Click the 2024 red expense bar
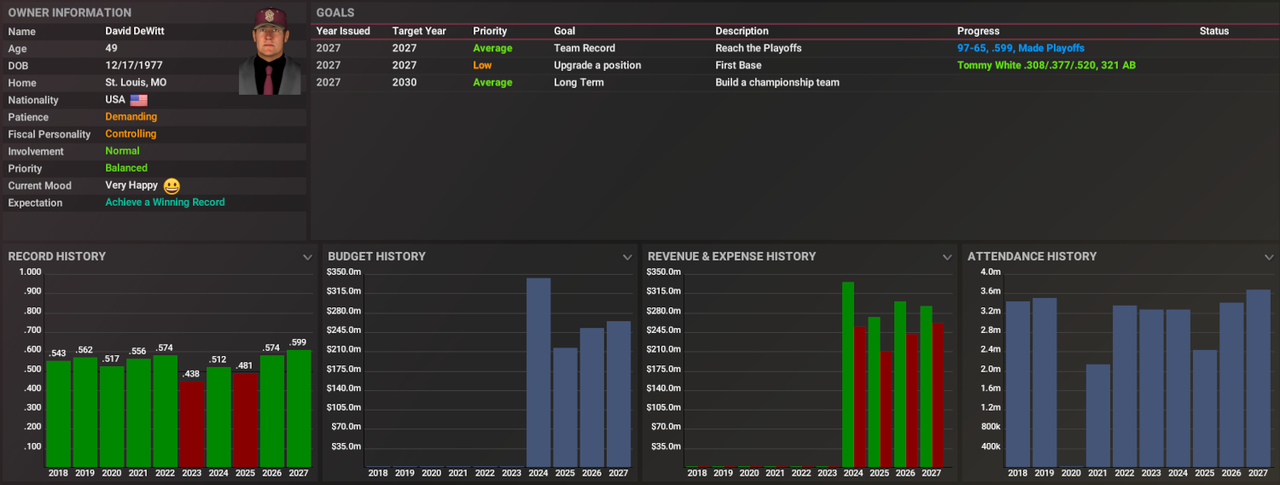The height and width of the screenshot is (485, 1280). point(860,396)
